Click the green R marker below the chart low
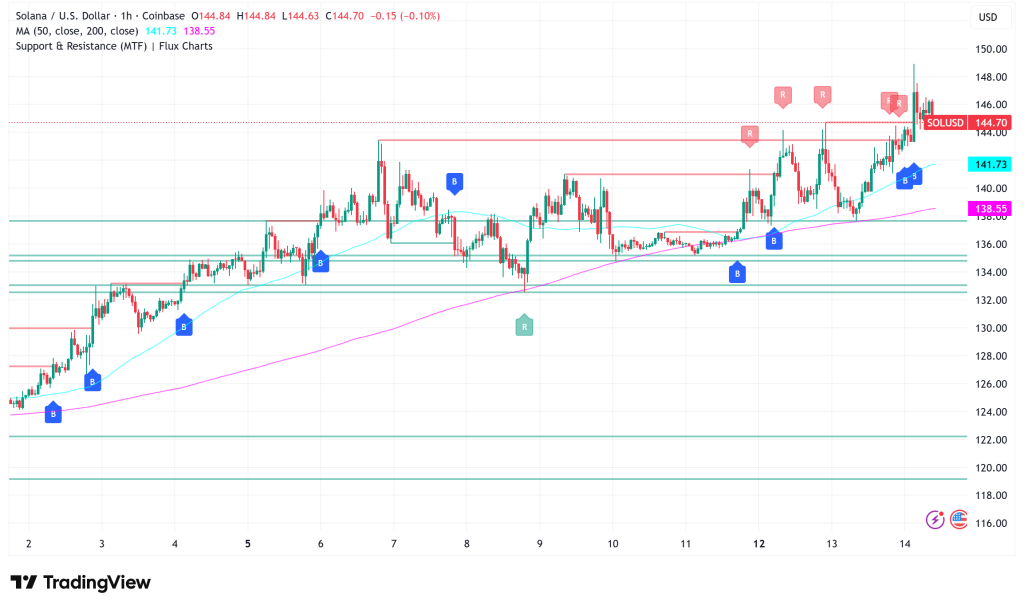 point(524,325)
